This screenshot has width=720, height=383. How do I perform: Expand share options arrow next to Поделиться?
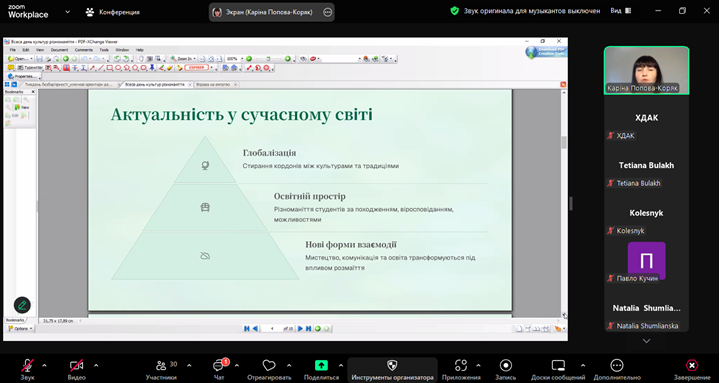coord(341,366)
